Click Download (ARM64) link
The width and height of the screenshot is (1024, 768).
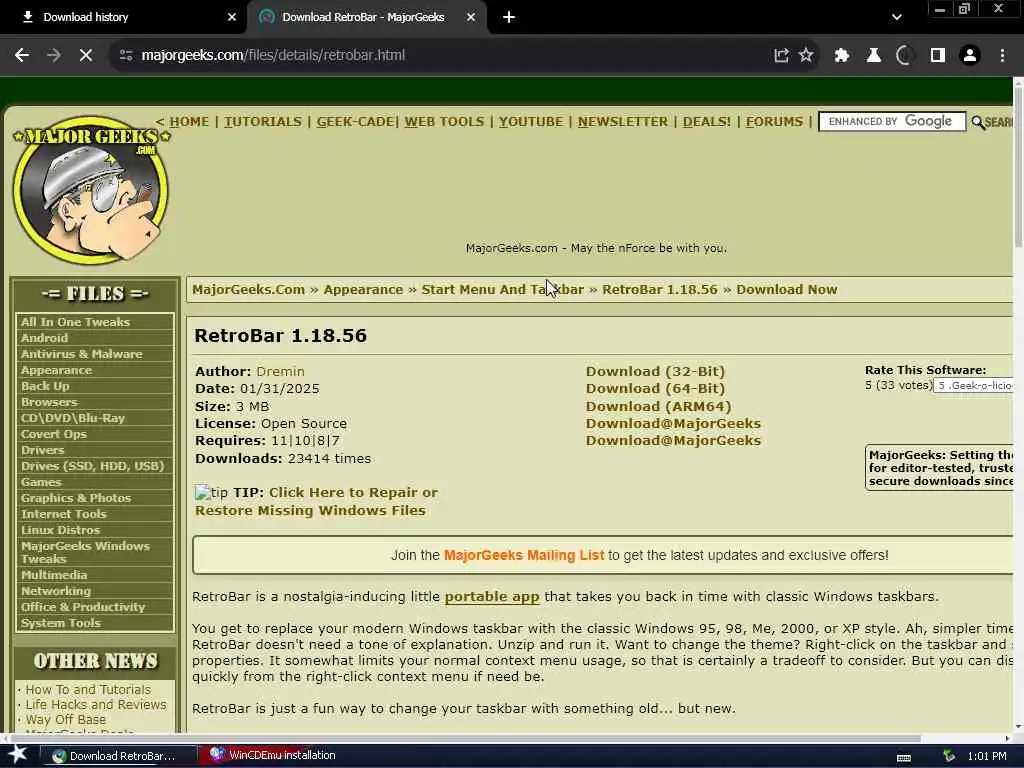[658, 406]
